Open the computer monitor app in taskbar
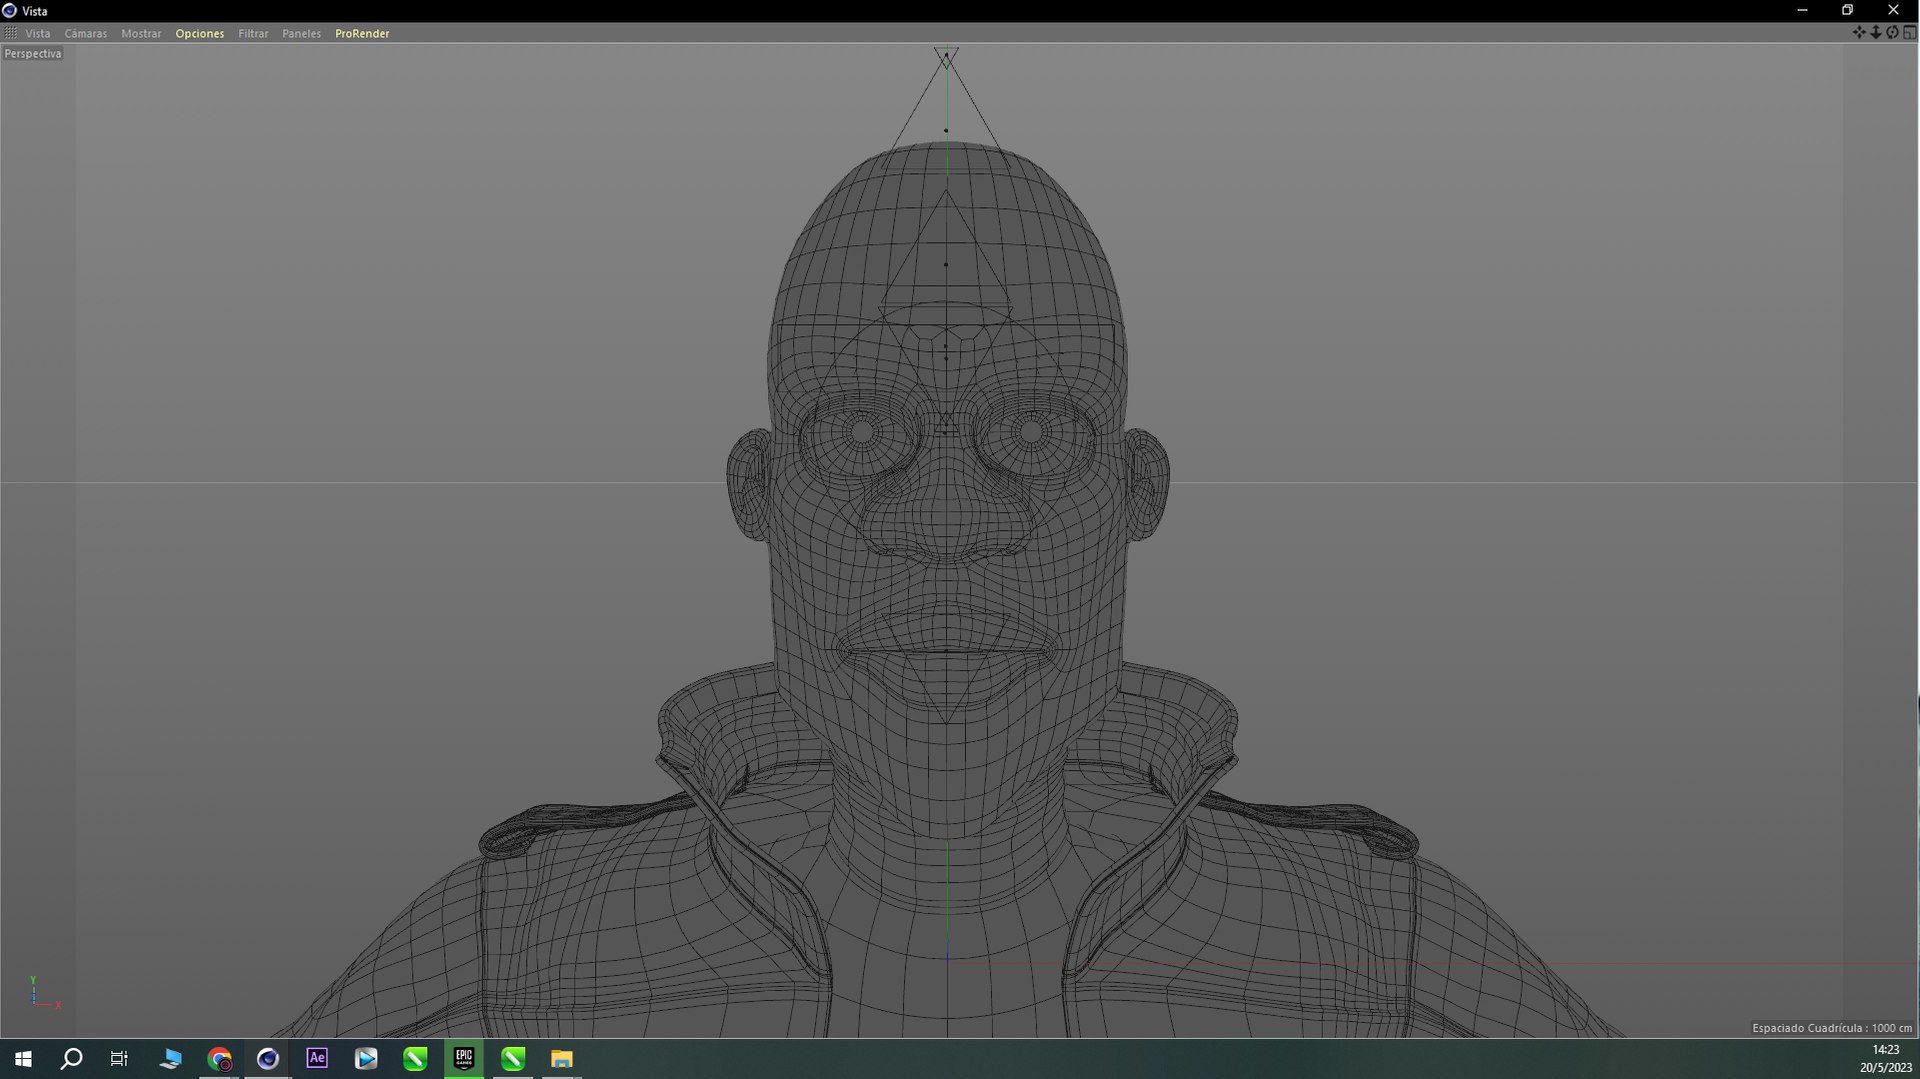The height and width of the screenshot is (1079, 1920). click(170, 1059)
